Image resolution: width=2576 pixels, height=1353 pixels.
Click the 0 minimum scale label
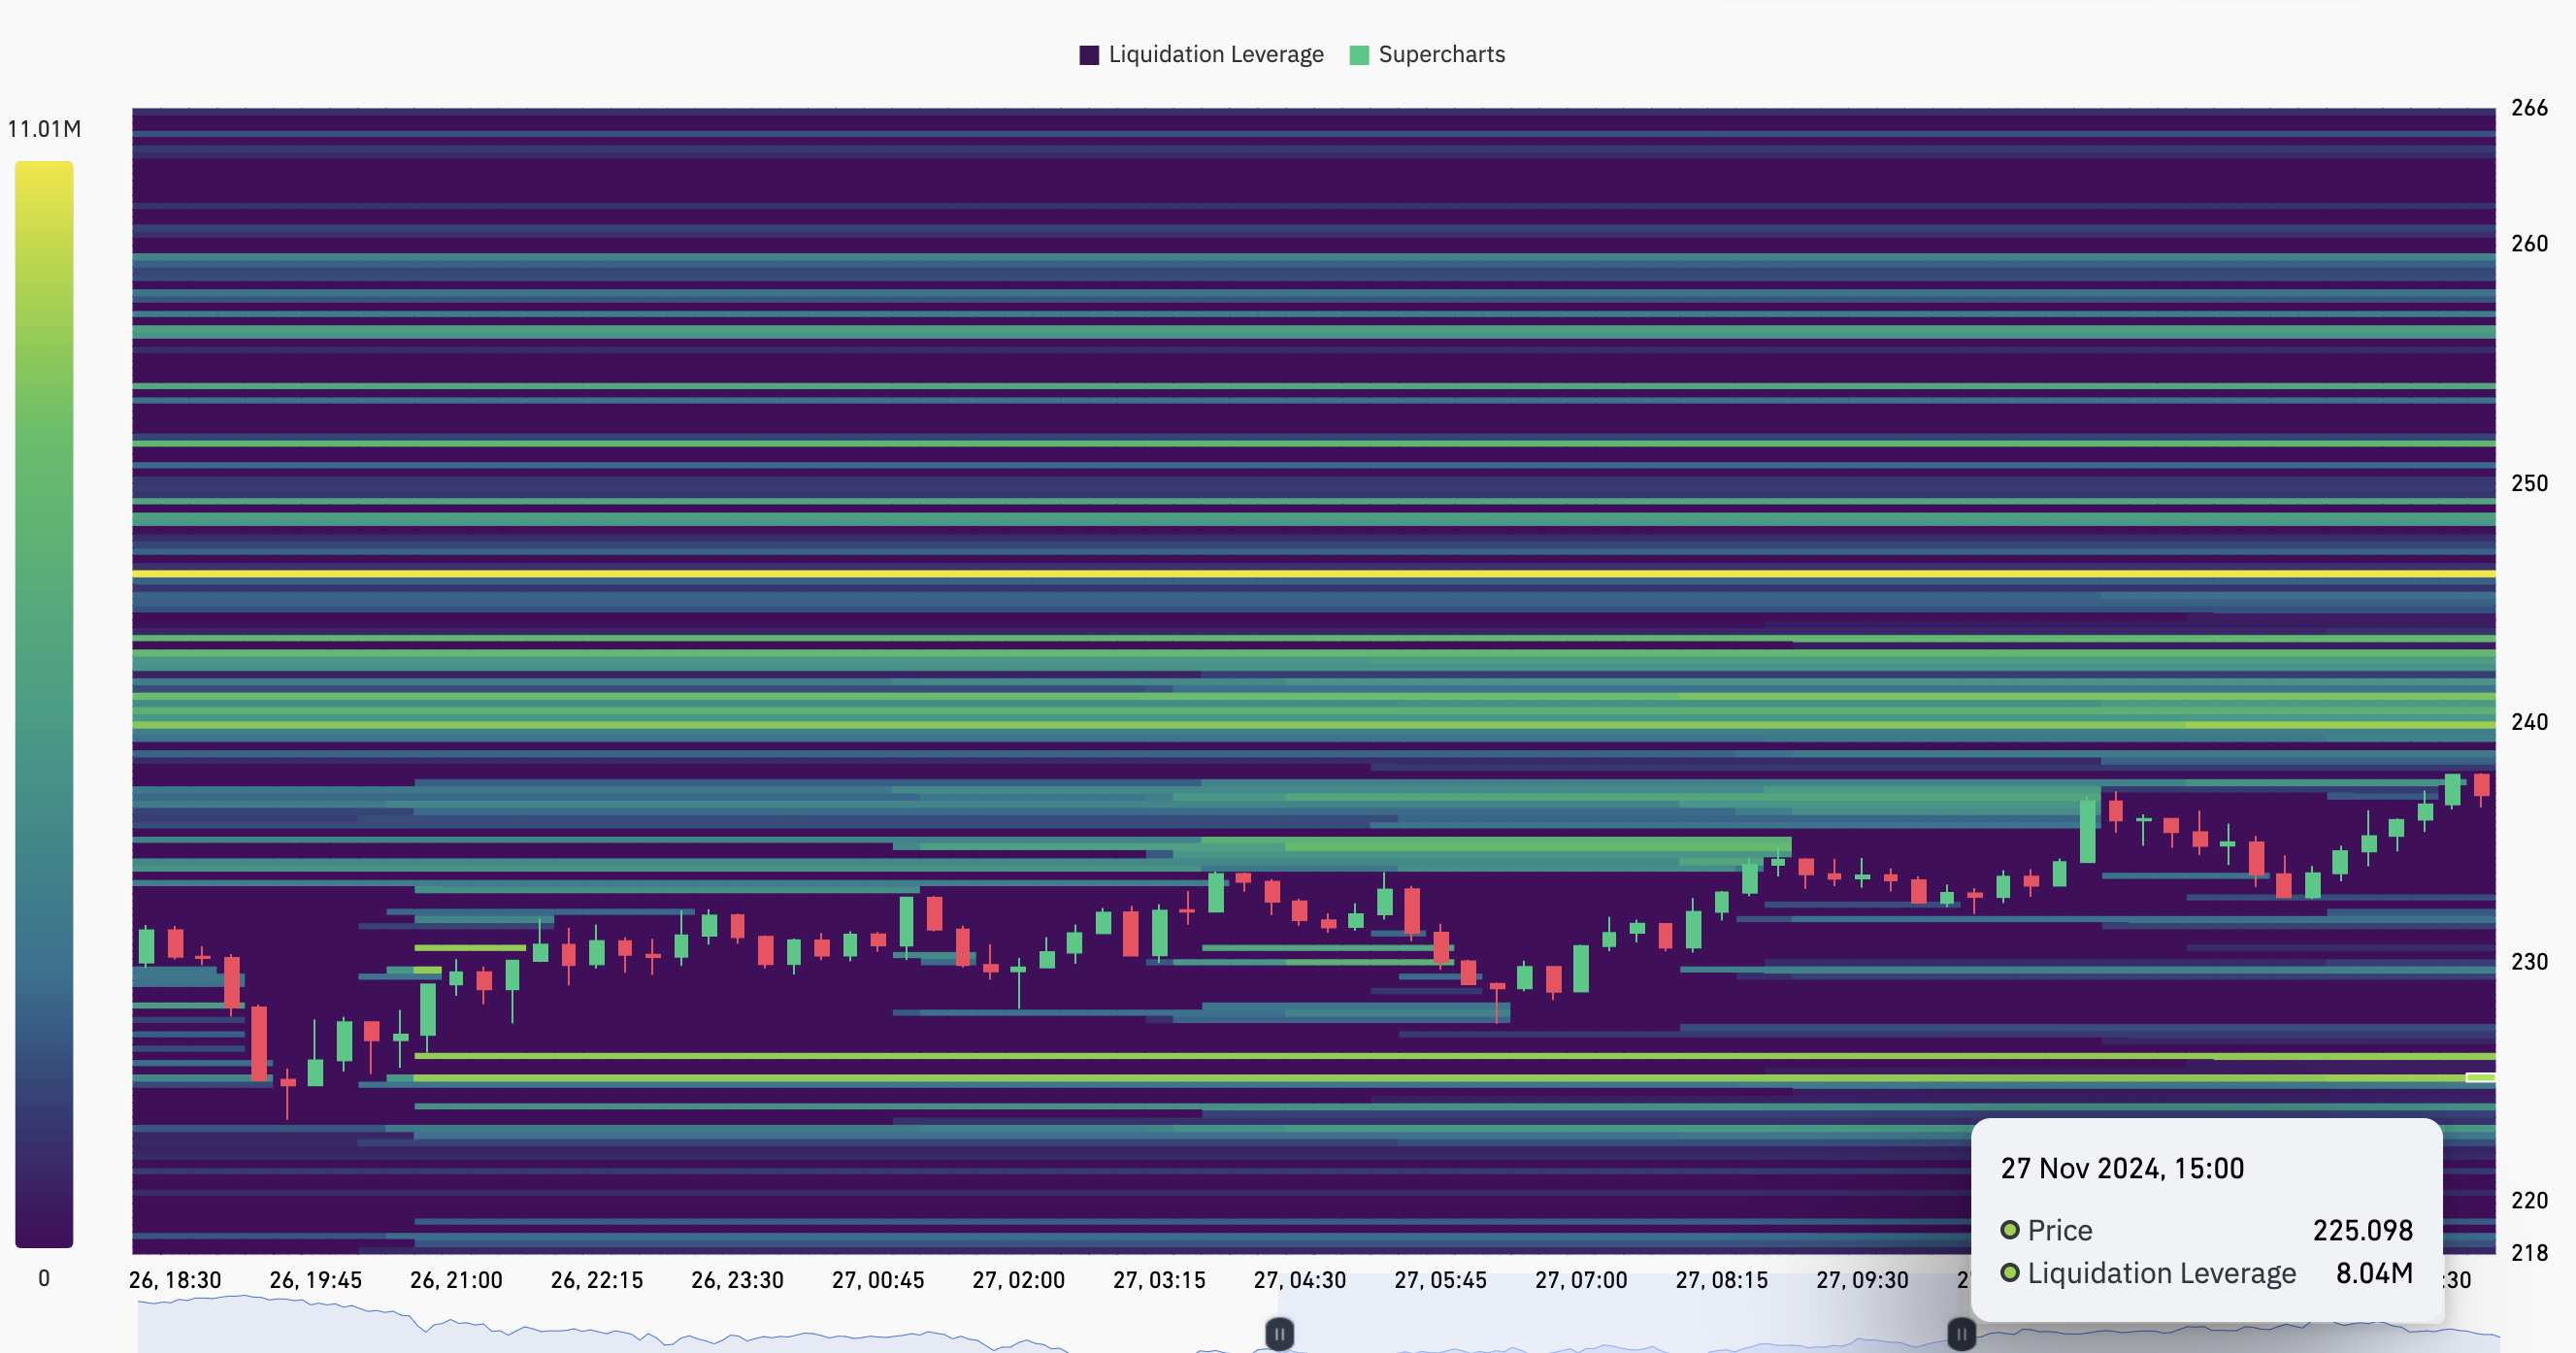[x=44, y=1278]
